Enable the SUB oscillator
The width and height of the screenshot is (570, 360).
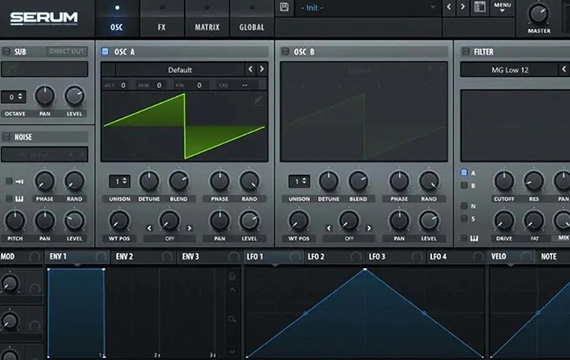[x=6, y=51]
